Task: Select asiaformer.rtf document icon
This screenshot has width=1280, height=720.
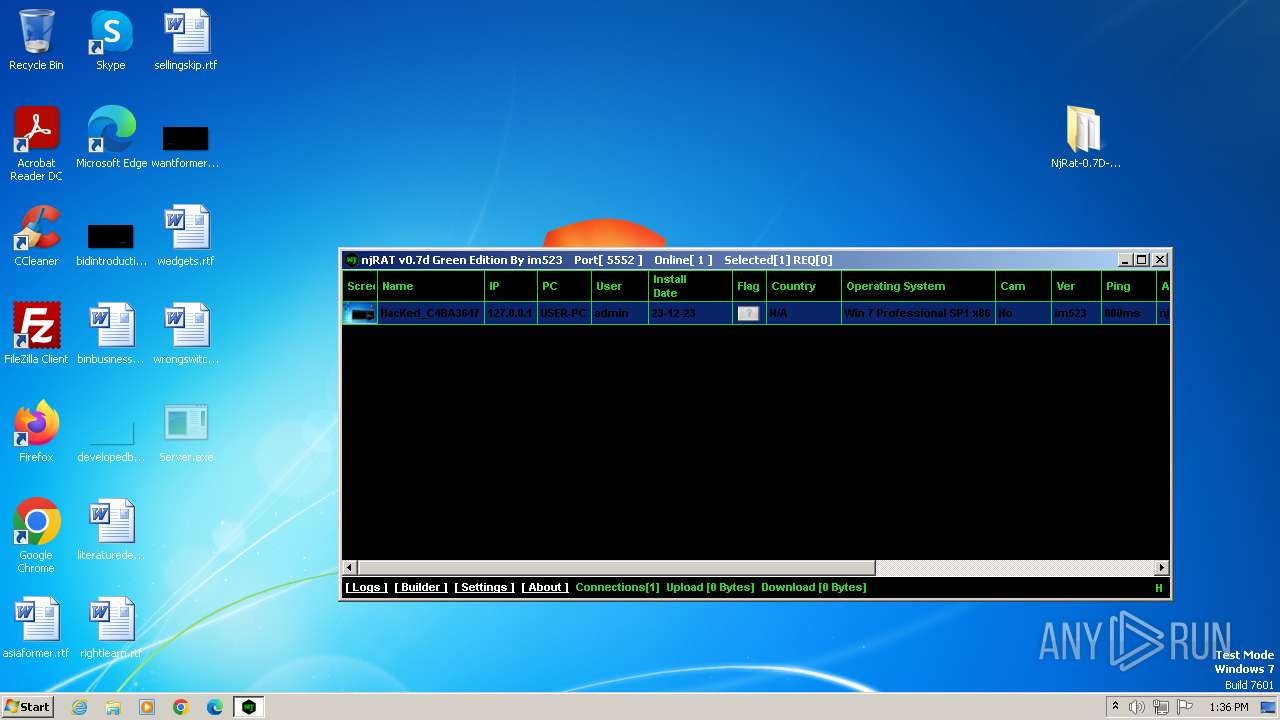Action: pyautogui.click(x=36, y=628)
